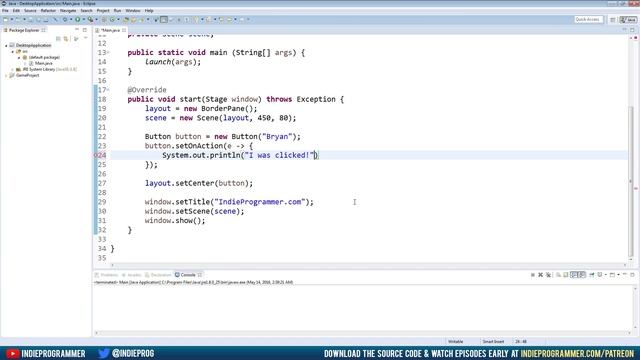This screenshot has height=360, width=640.
Task: Toggle Pin Console
Action: (591, 275)
